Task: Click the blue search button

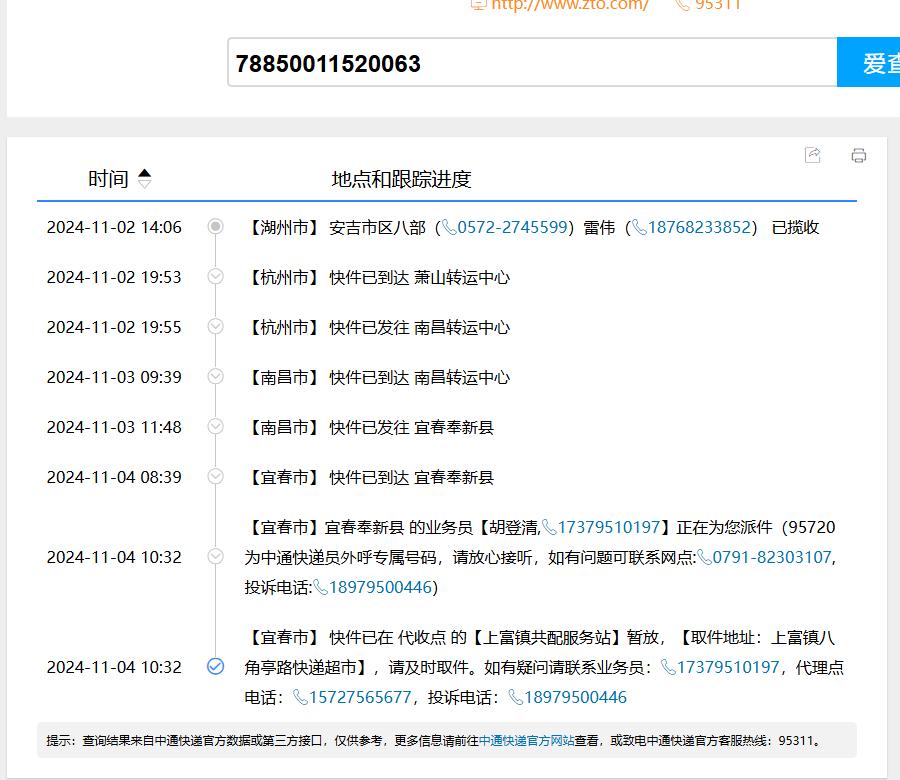Action: 868,63
